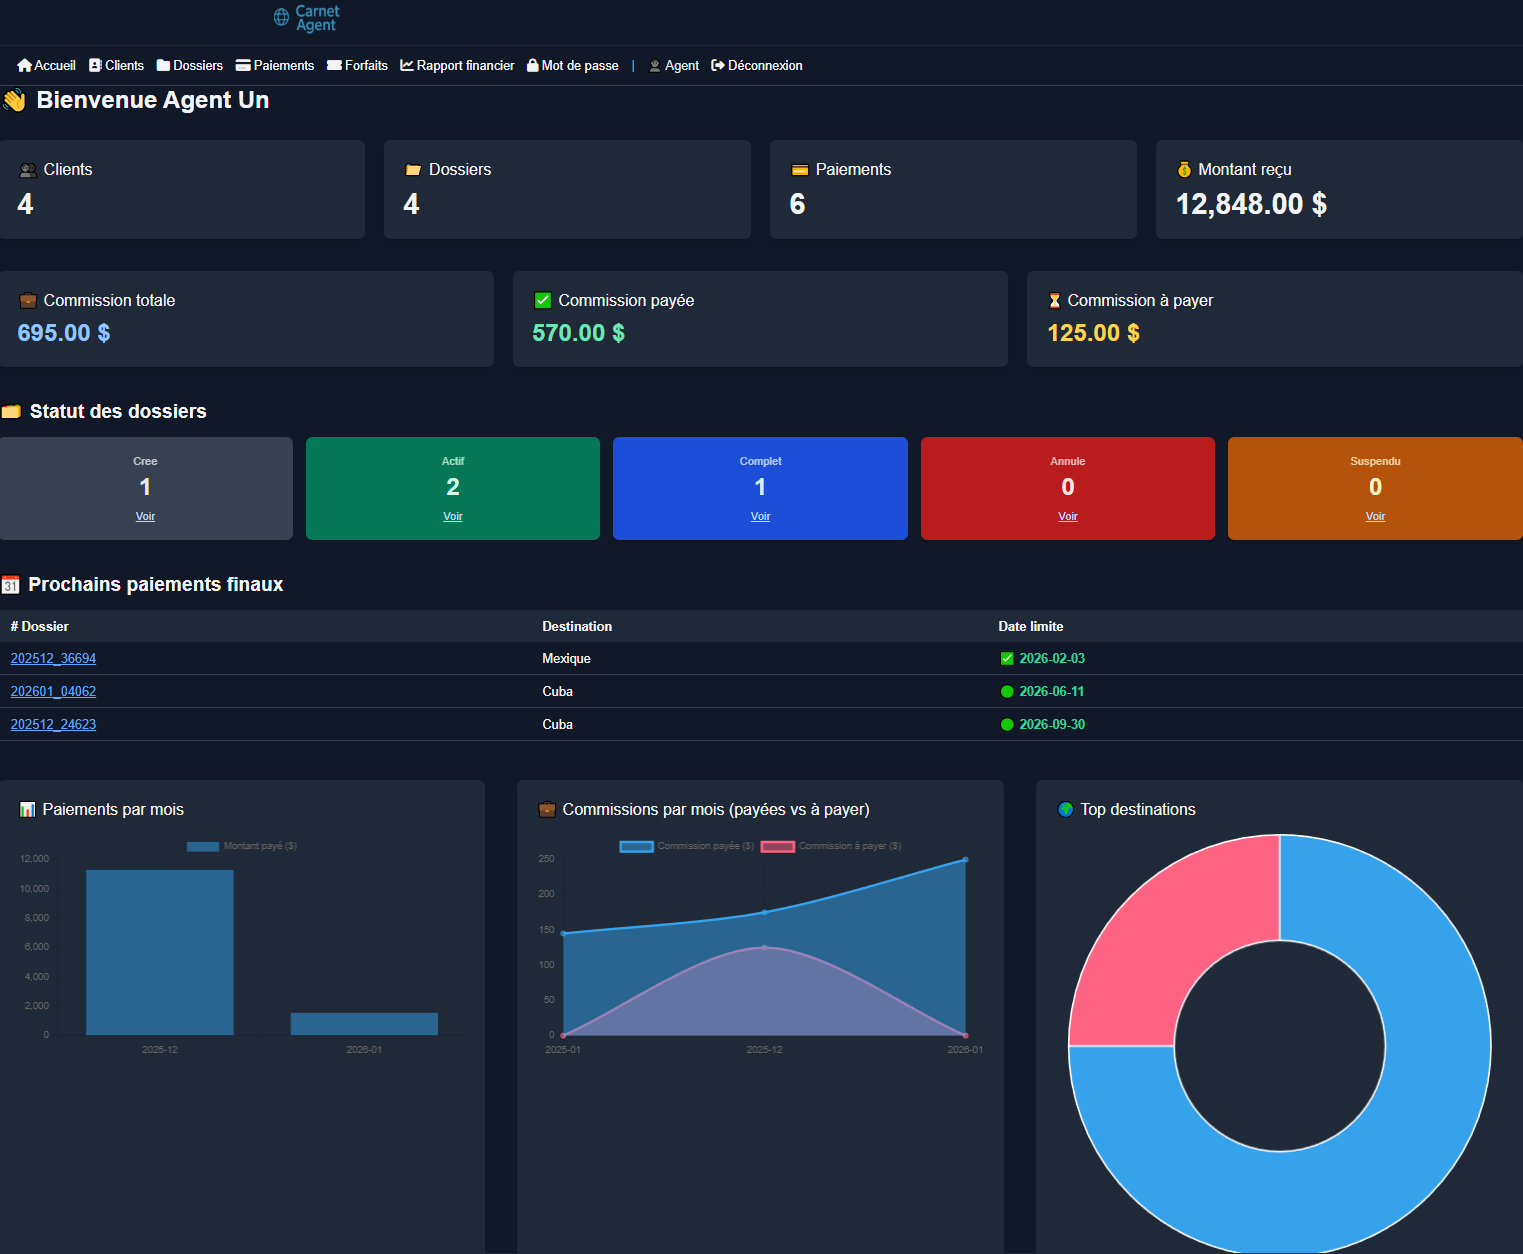Viewport: 1523px width, 1254px height.
Task: Toggle the Commission payée ($) legend entry
Action: tap(688, 845)
